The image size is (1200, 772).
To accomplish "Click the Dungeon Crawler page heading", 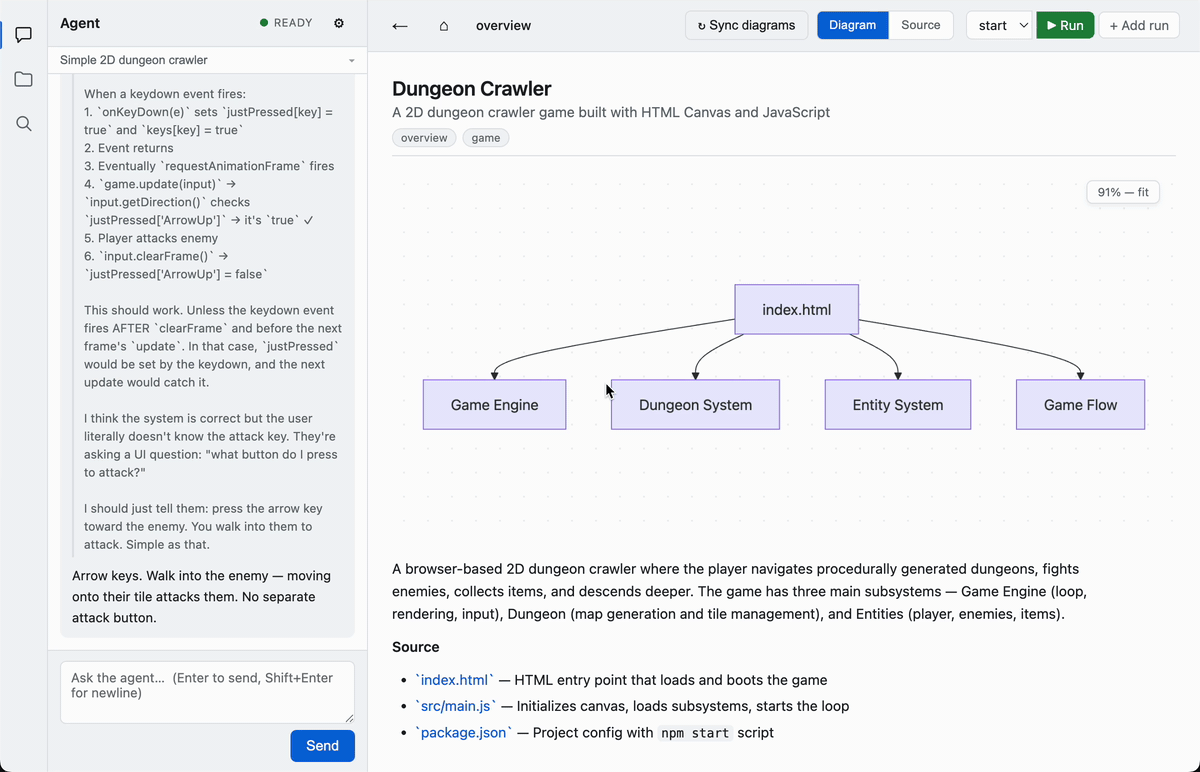I will [472, 89].
